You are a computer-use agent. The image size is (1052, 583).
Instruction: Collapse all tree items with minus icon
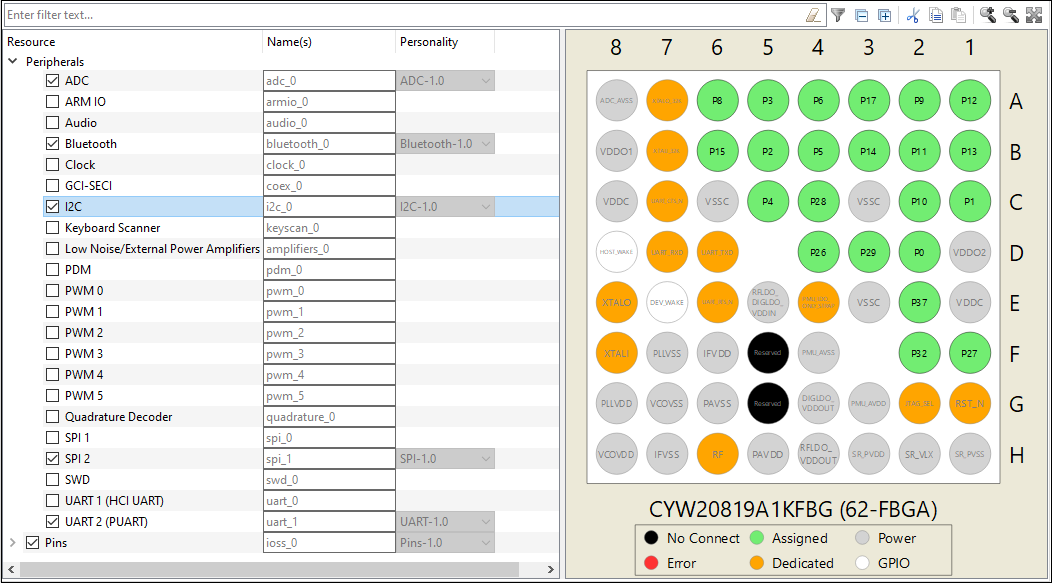pyautogui.click(x=862, y=15)
